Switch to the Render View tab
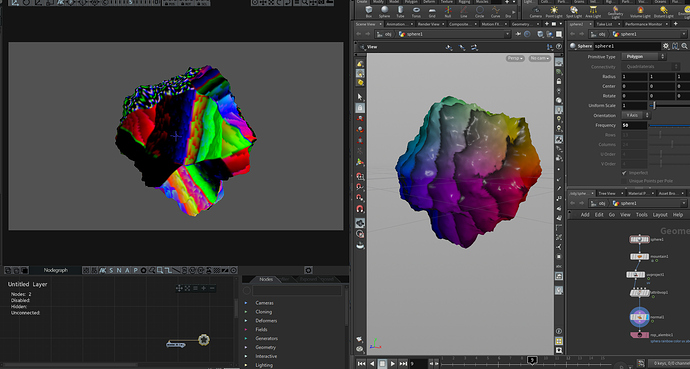The image size is (690, 369). click(429, 24)
